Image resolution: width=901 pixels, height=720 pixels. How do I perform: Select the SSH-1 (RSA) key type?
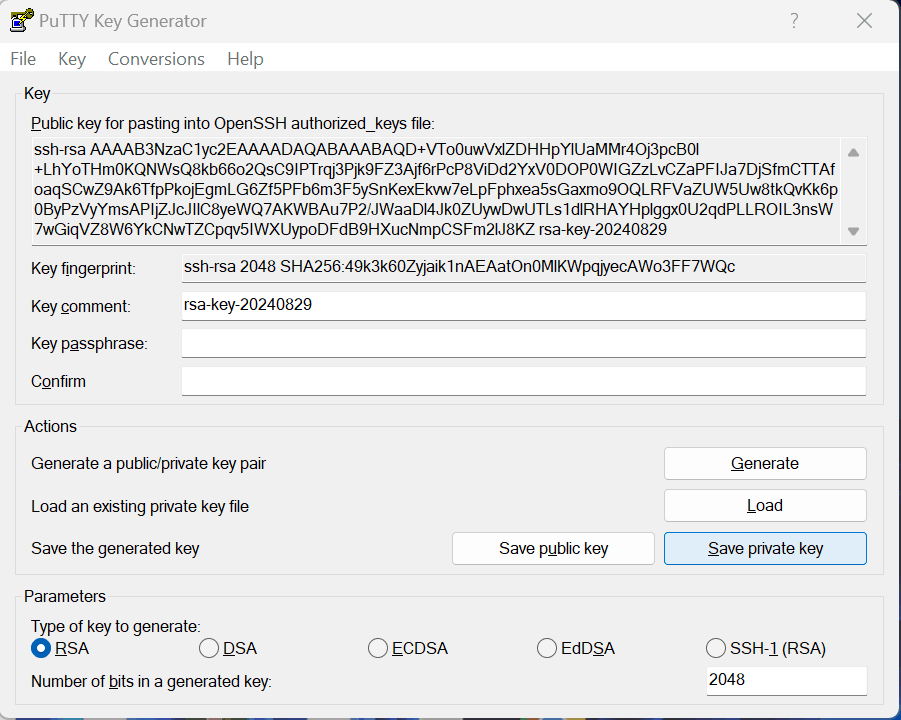[x=765, y=648]
